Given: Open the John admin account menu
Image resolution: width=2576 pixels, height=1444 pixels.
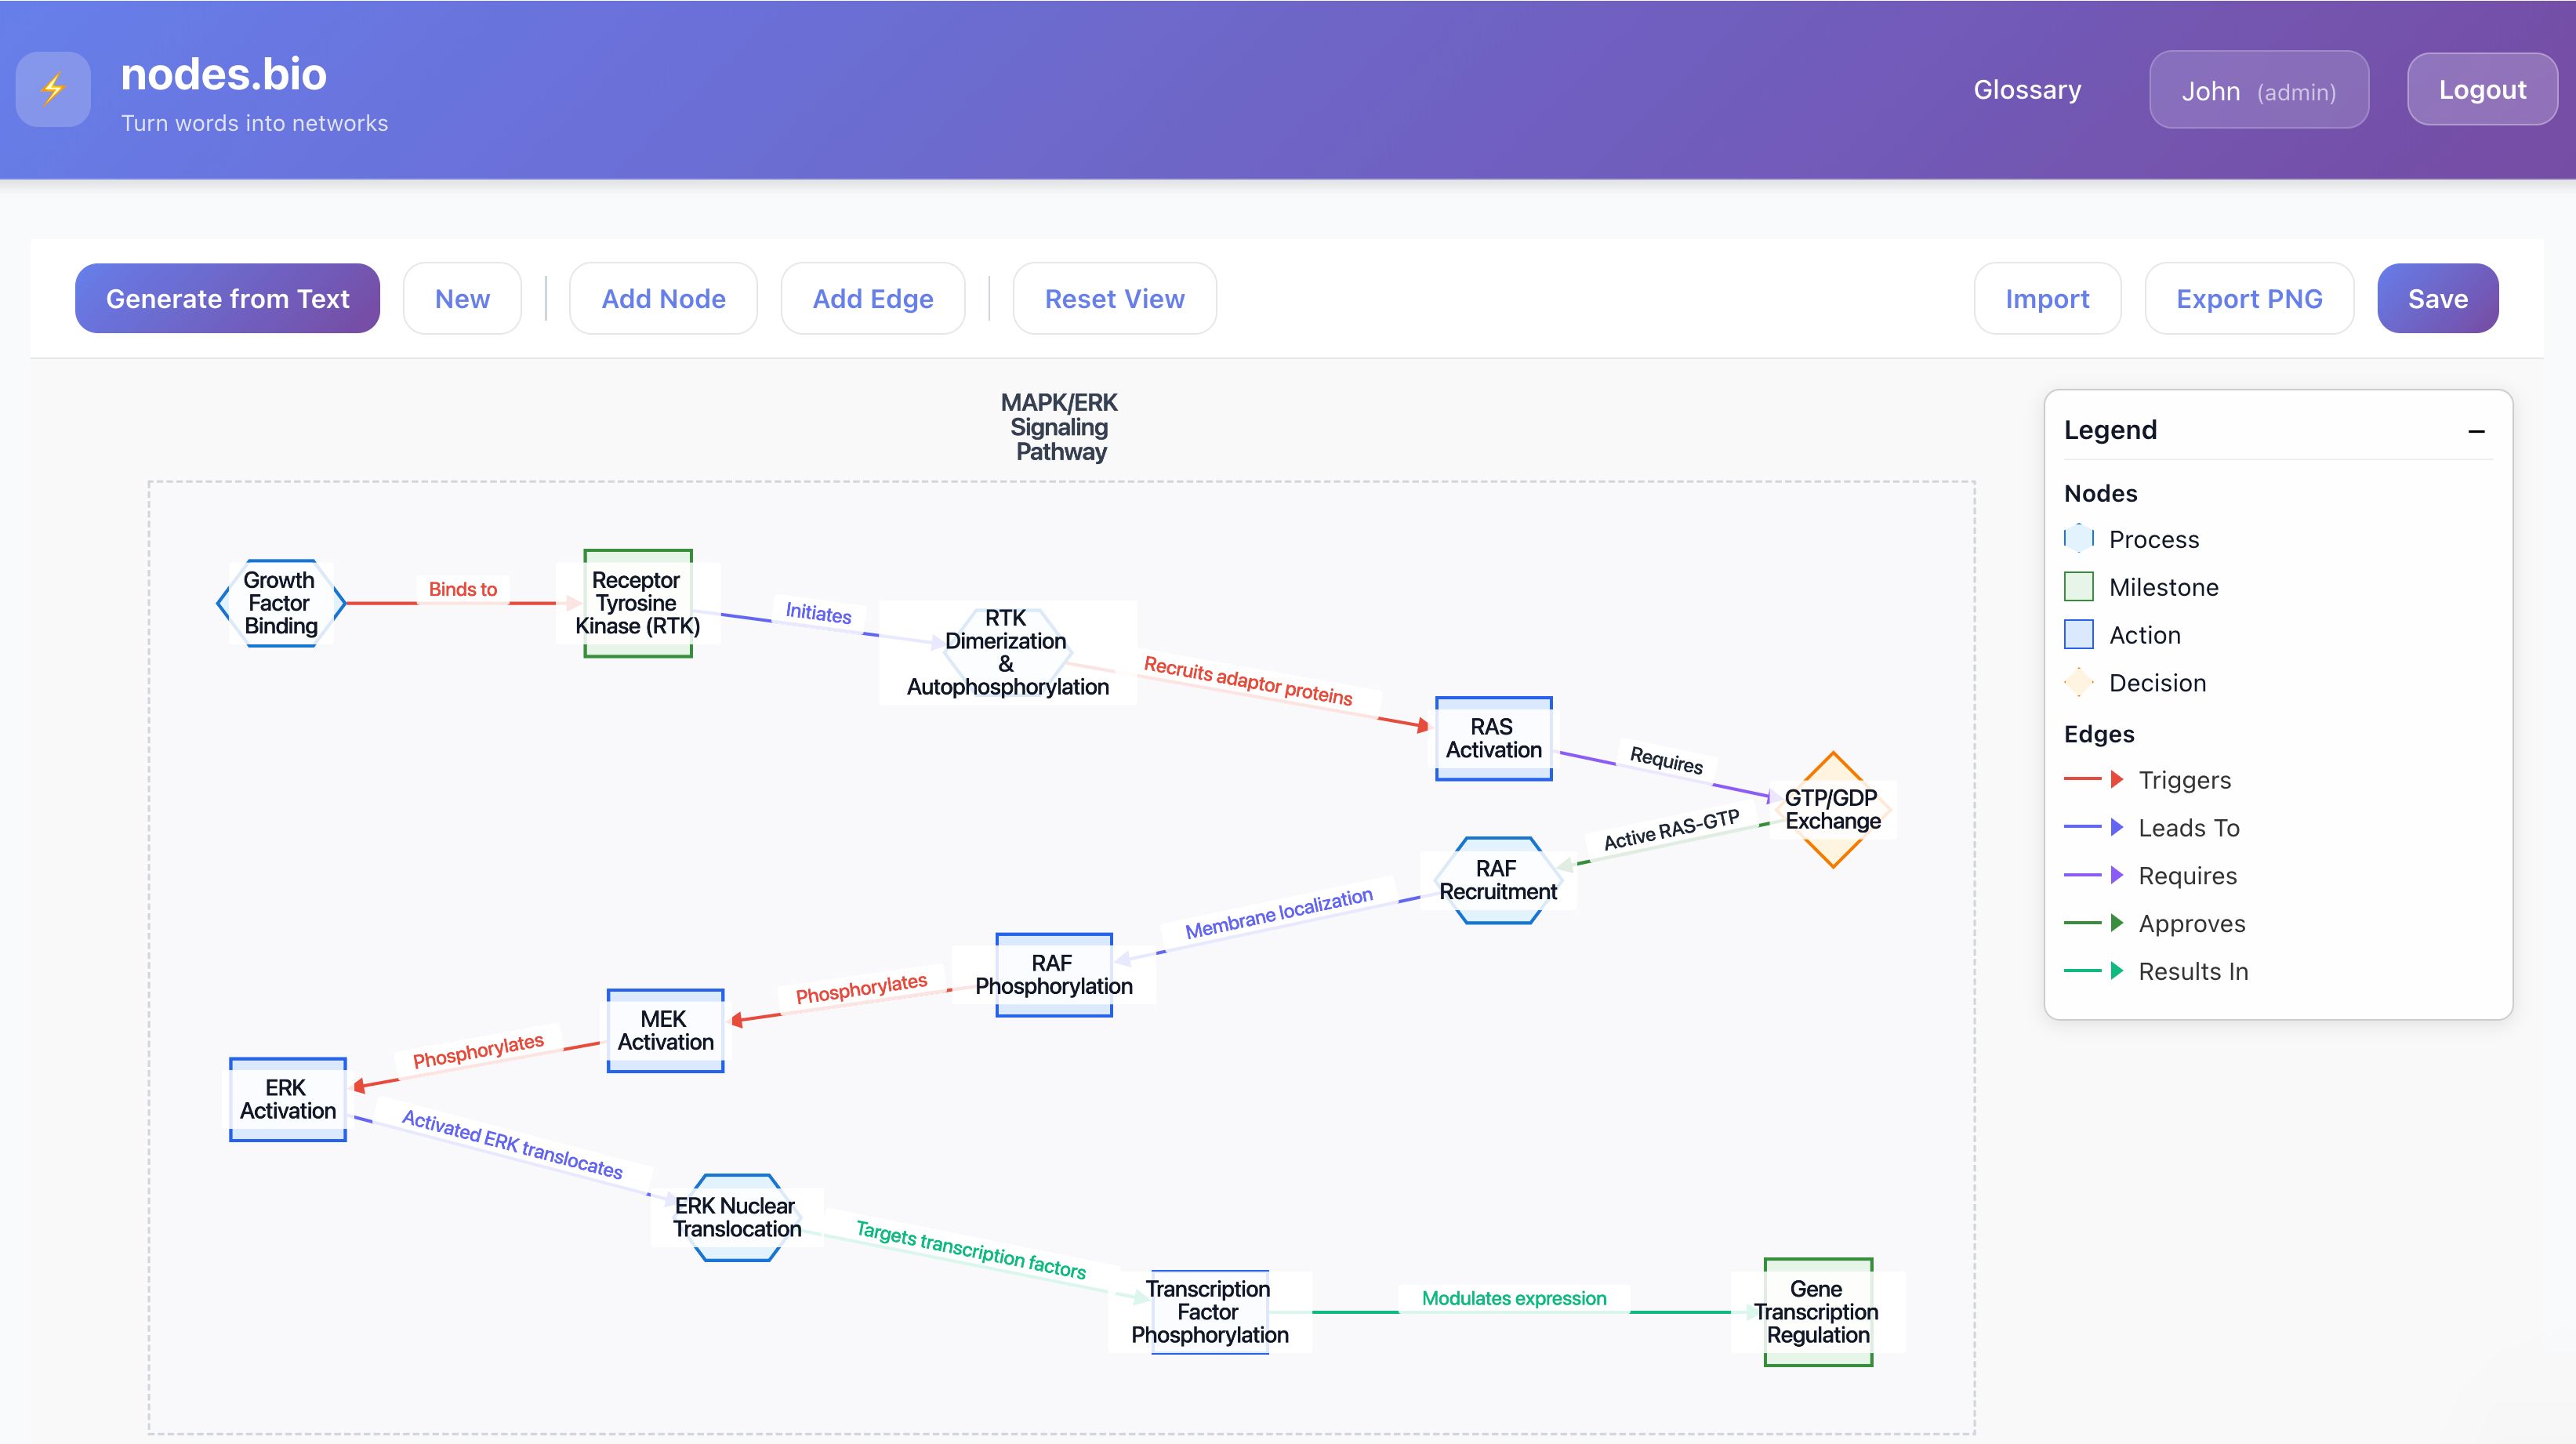Looking at the screenshot, I should (x=2258, y=89).
